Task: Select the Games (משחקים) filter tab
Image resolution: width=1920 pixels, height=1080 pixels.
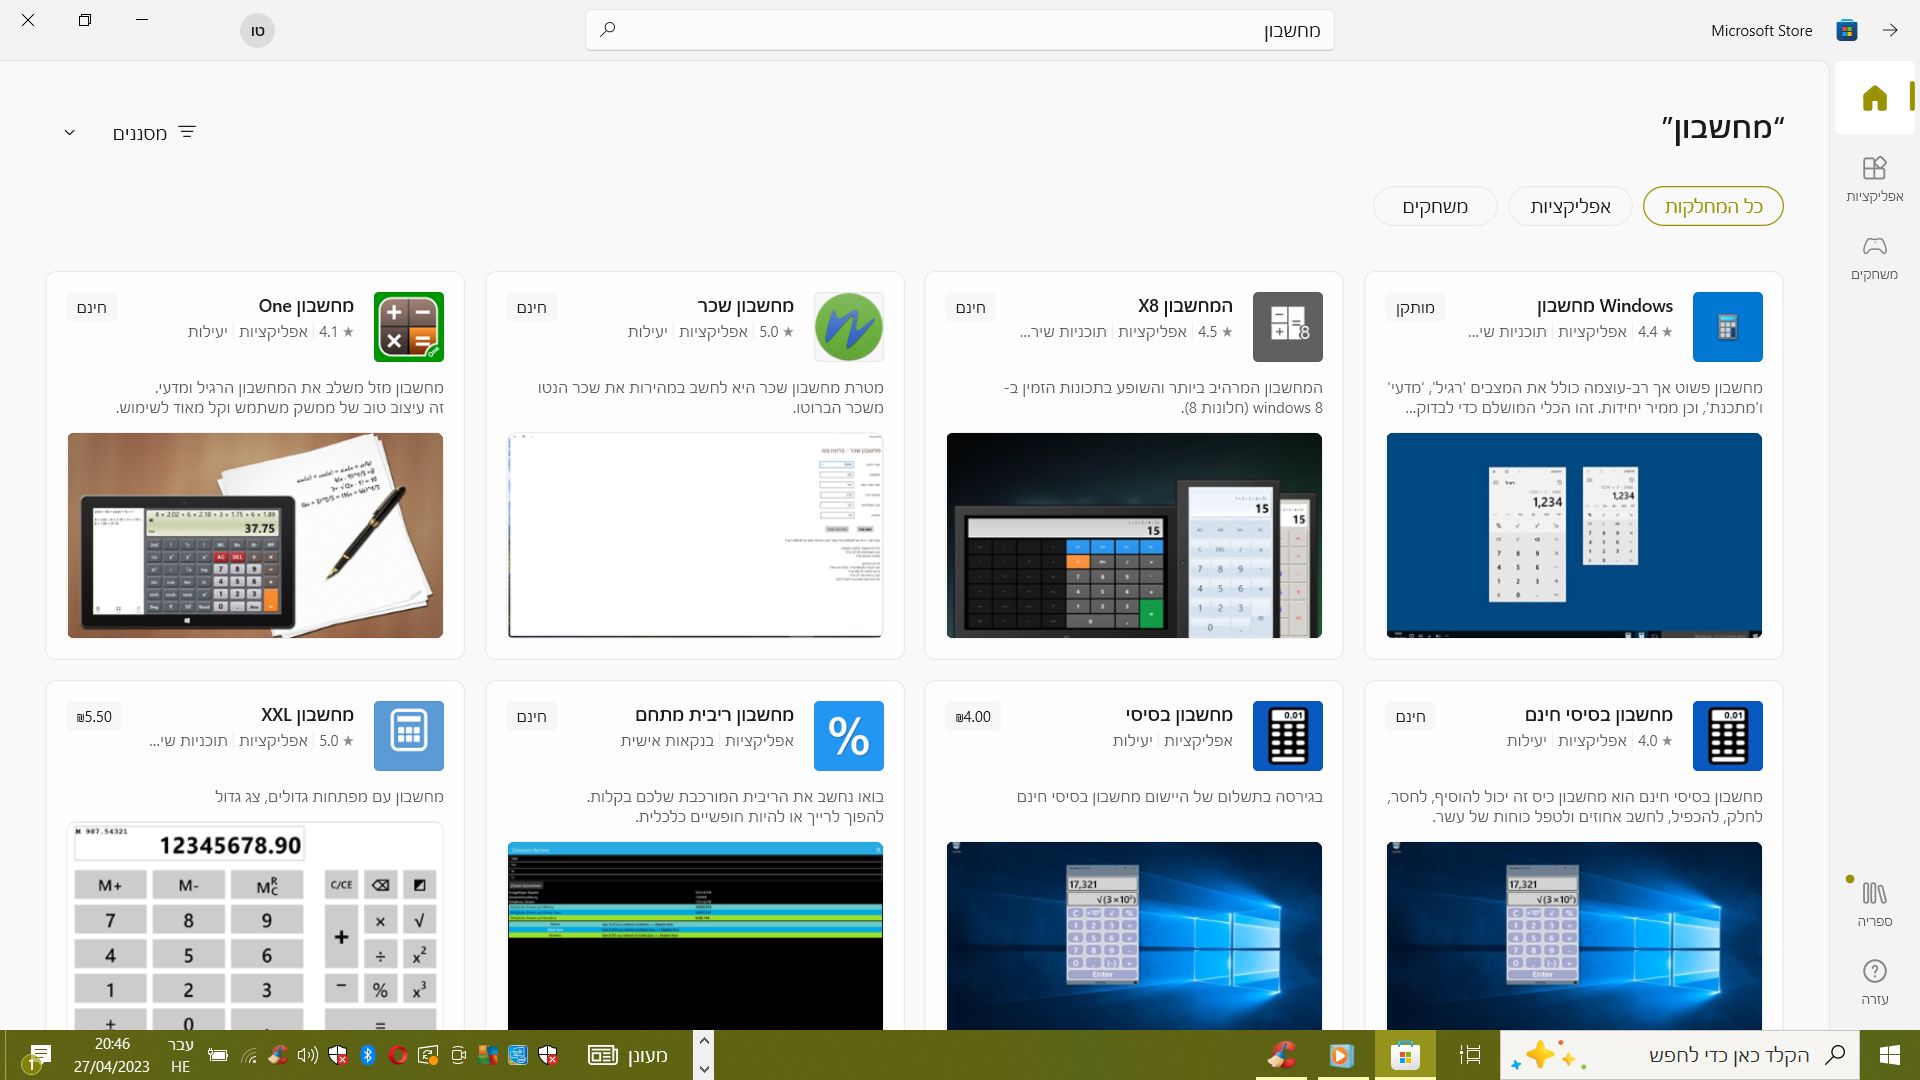Action: [1434, 206]
